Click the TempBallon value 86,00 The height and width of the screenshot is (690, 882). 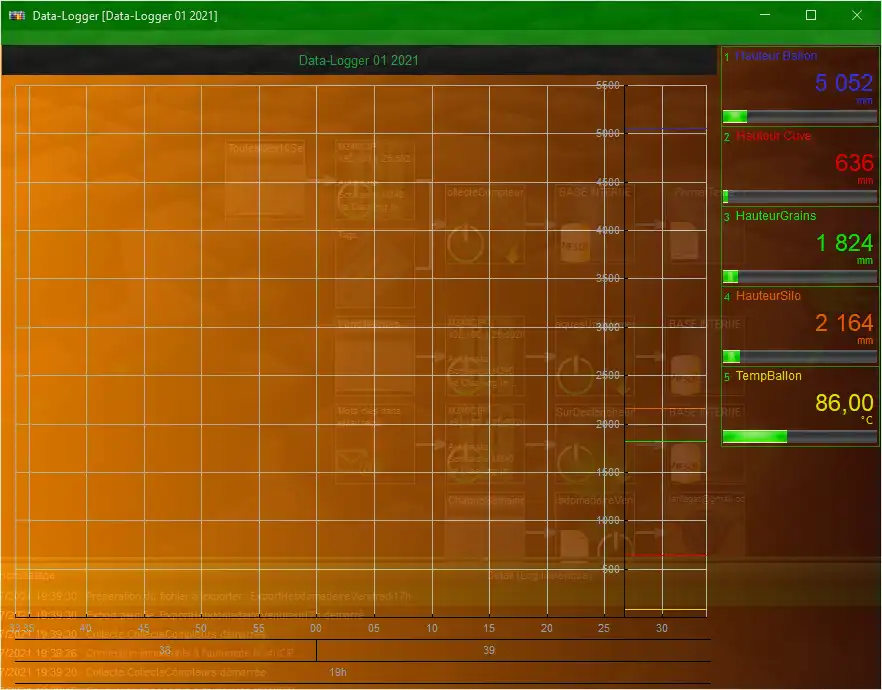(x=844, y=403)
